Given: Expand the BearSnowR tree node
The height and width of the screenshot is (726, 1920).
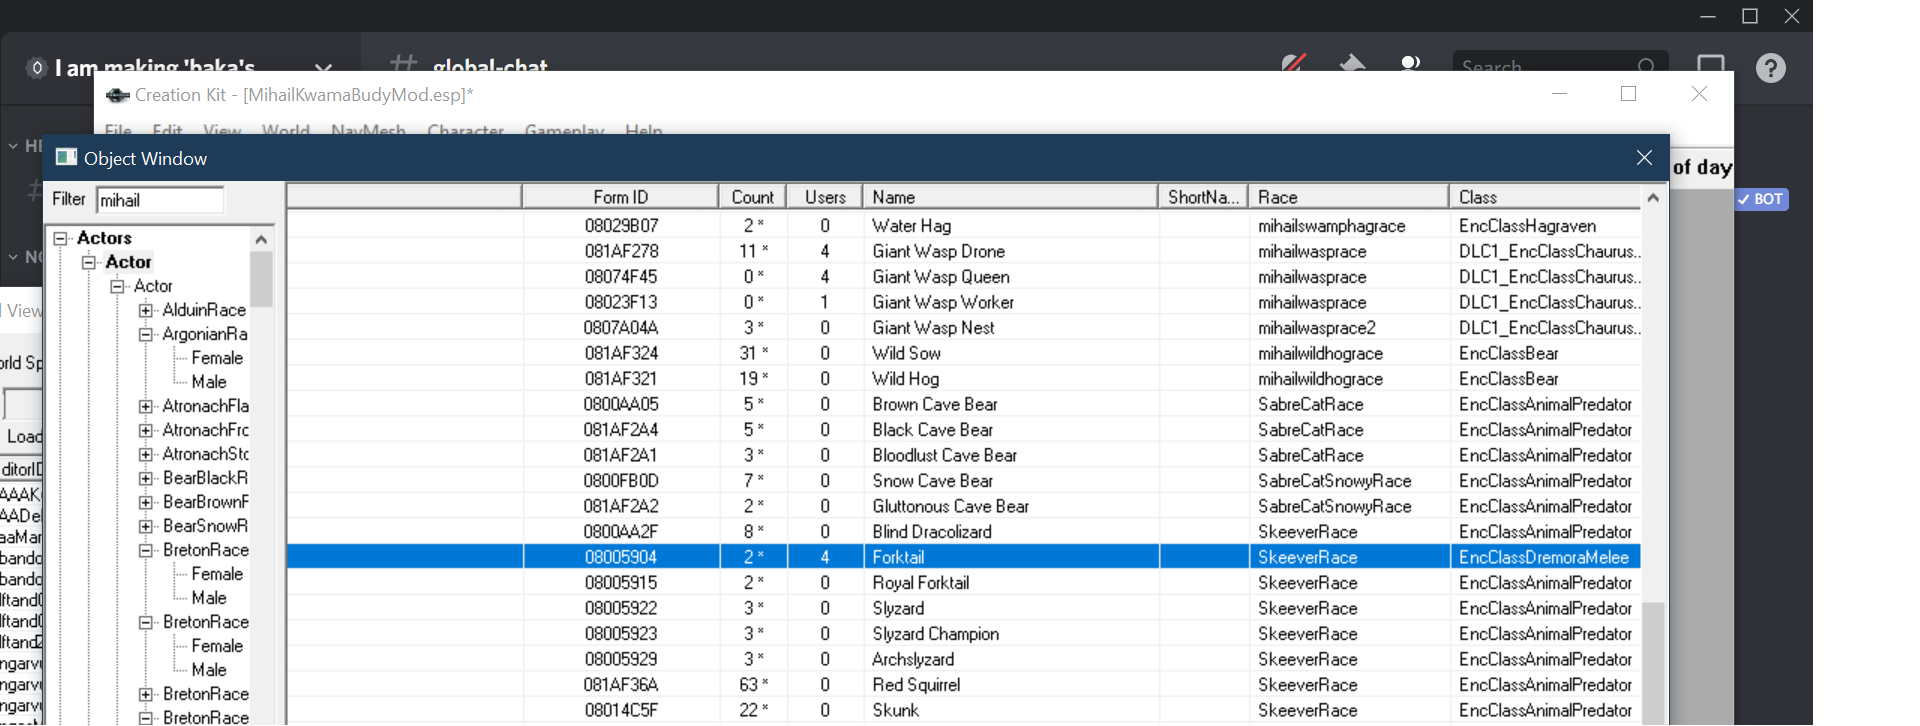Looking at the screenshot, I should (146, 526).
